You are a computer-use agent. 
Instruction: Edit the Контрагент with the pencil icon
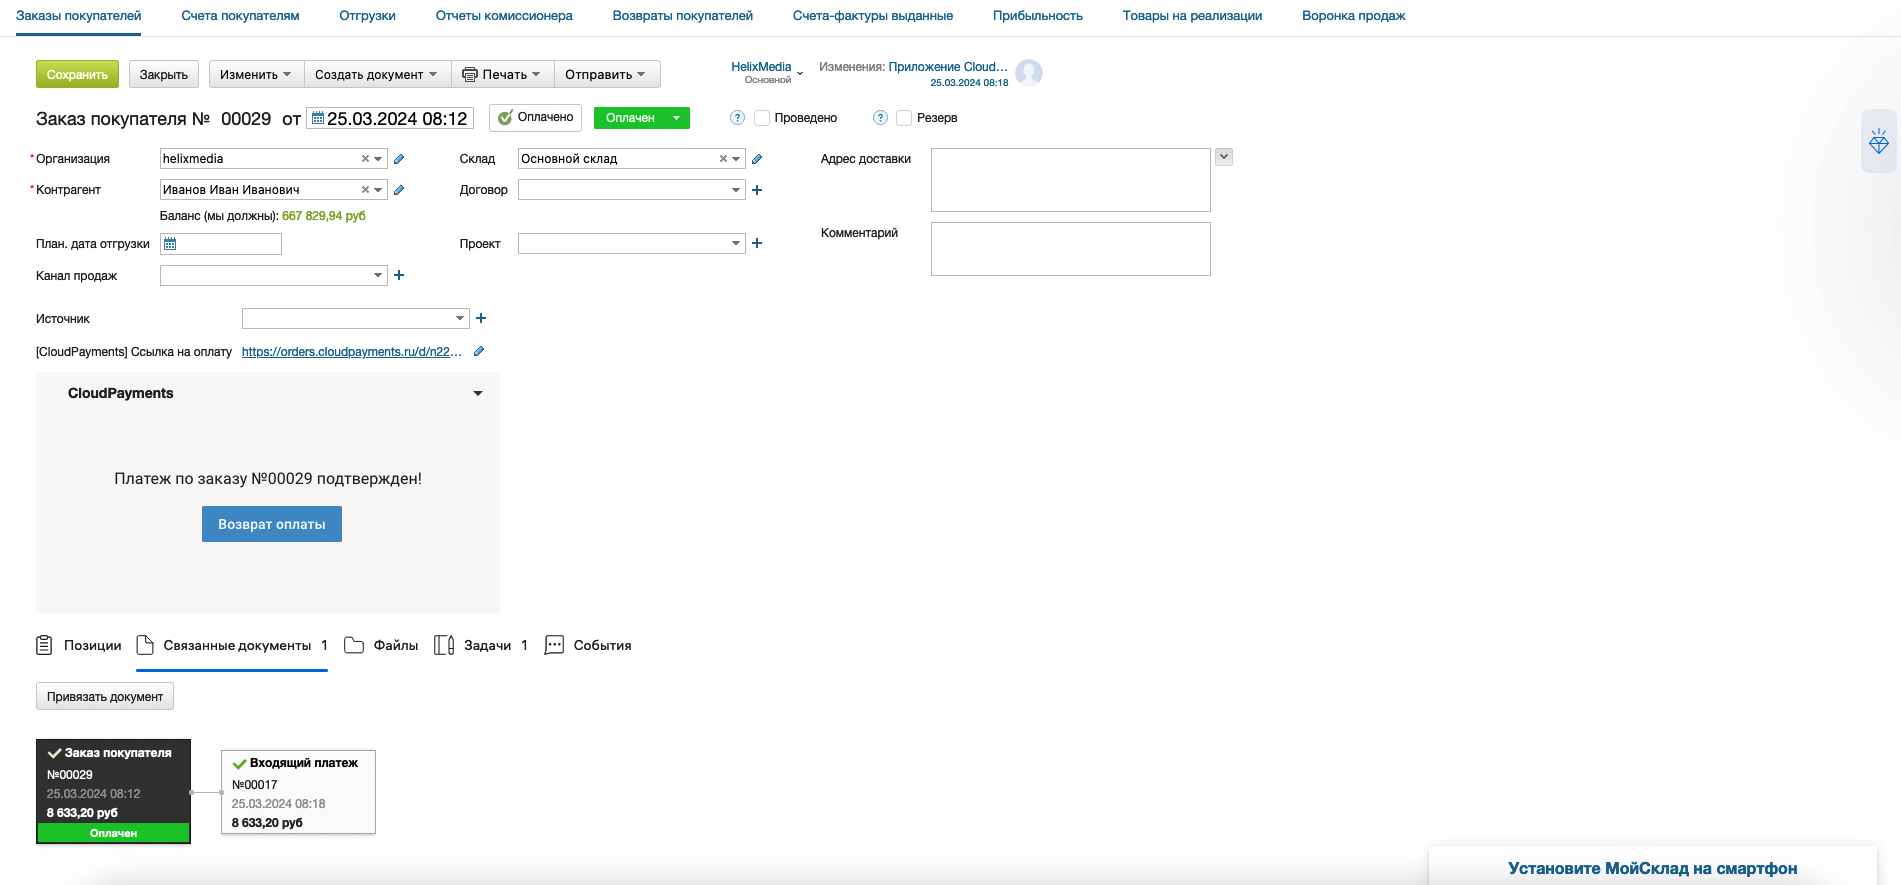(x=399, y=190)
